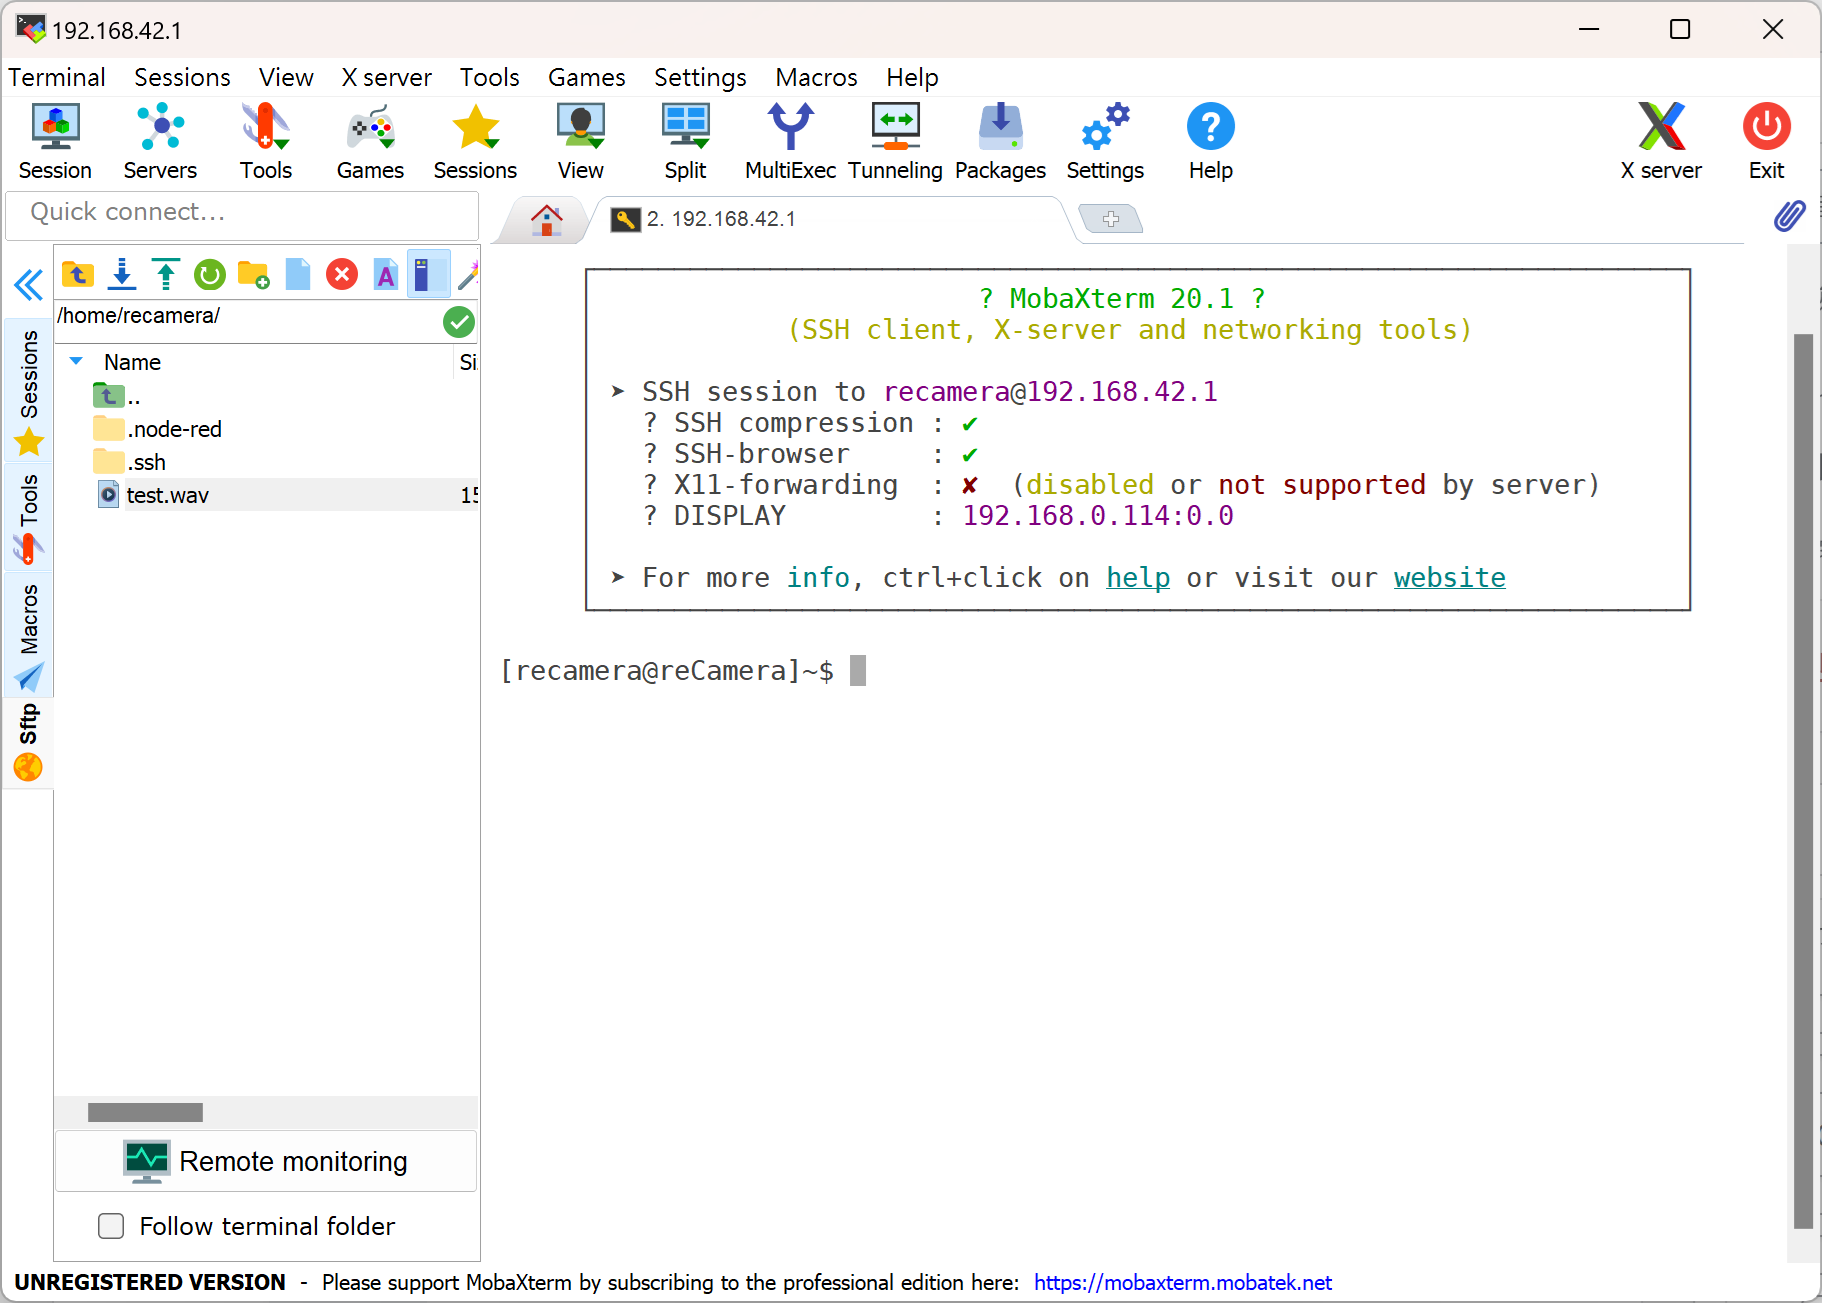Activate the MultiExec toolbar icon
This screenshot has width=1822, height=1303.
tap(790, 141)
